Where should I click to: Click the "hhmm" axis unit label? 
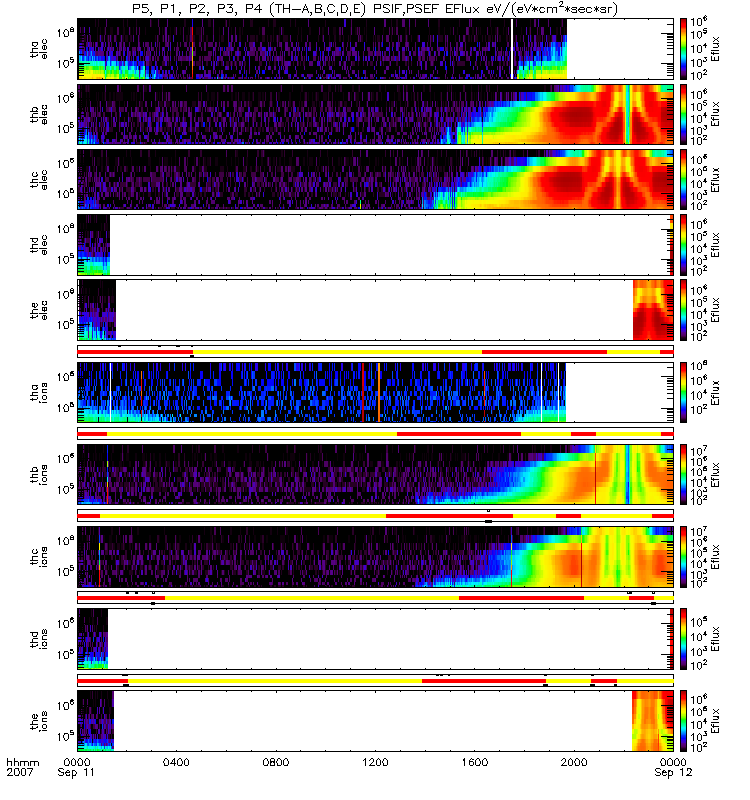tap(22, 763)
